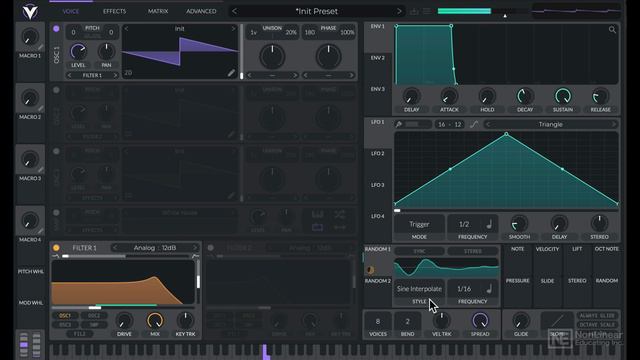Click the ENV 1 magnifier zoom icon
The width and height of the screenshot is (640, 360).
pyautogui.click(x=612, y=29)
